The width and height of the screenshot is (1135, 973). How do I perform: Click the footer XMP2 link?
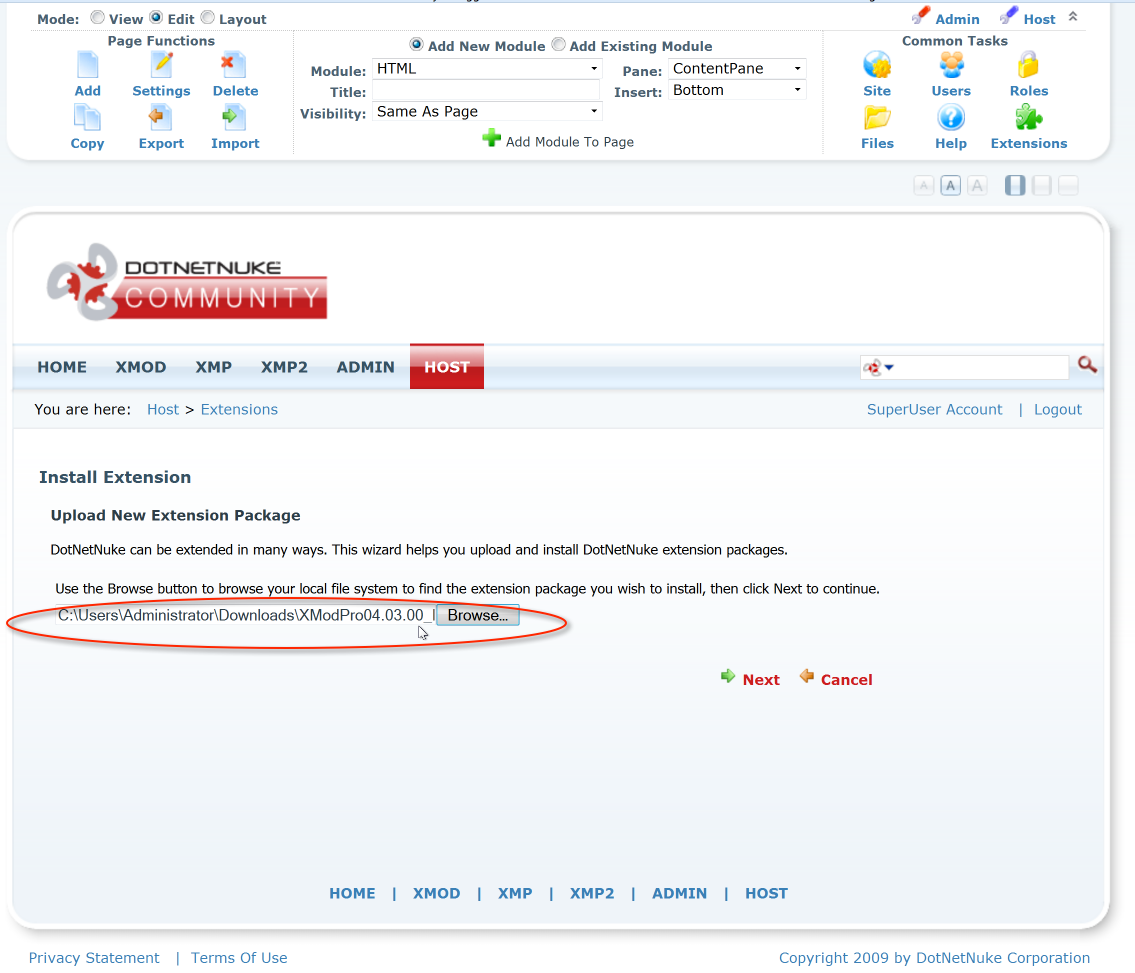pos(592,893)
